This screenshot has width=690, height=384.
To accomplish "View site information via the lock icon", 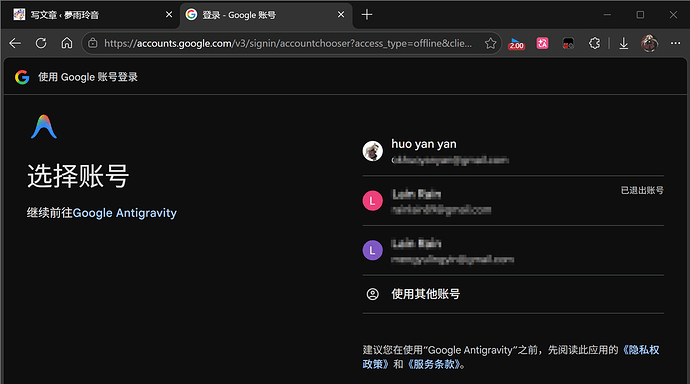I will tap(92, 43).
